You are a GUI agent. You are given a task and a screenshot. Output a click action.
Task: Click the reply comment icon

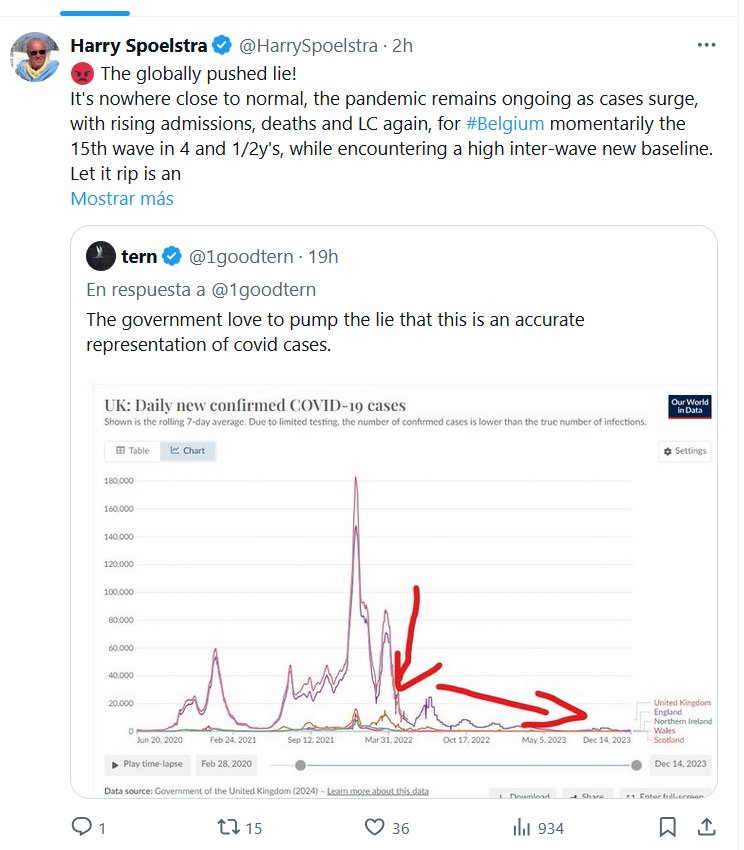click(x=82, y=827)
